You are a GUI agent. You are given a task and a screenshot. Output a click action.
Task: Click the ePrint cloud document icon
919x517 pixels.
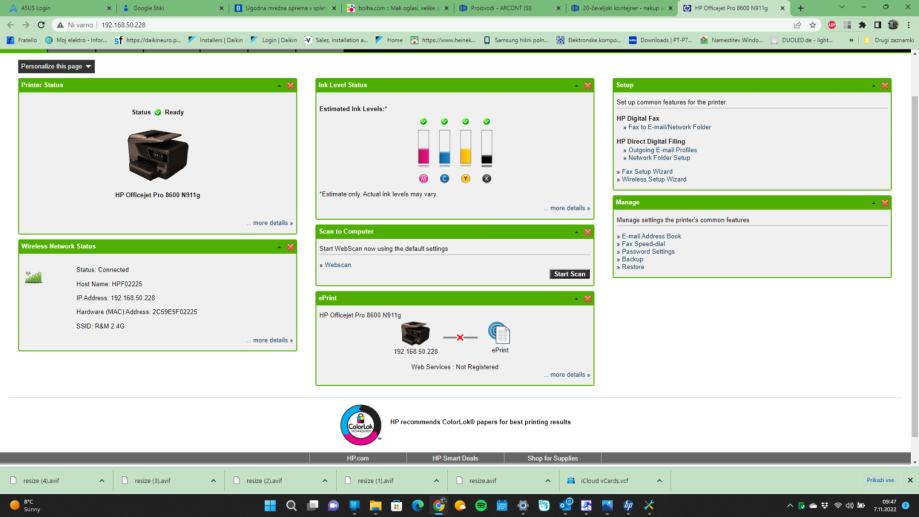coord(499,332)
